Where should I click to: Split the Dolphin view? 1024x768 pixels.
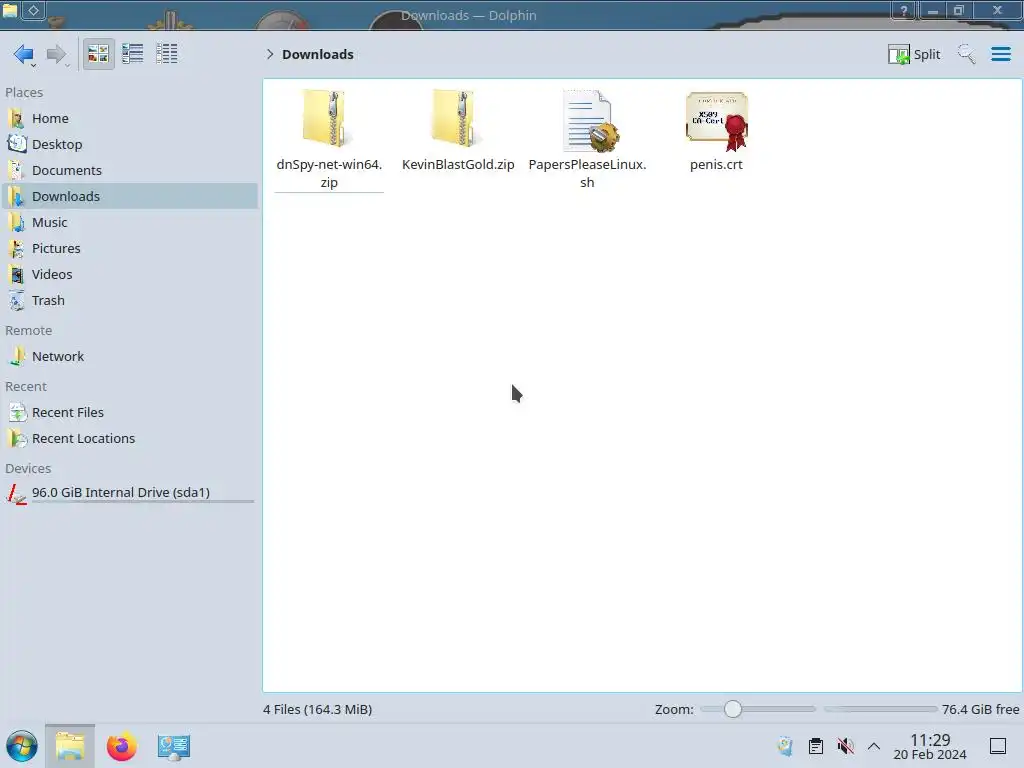(914, 54)
